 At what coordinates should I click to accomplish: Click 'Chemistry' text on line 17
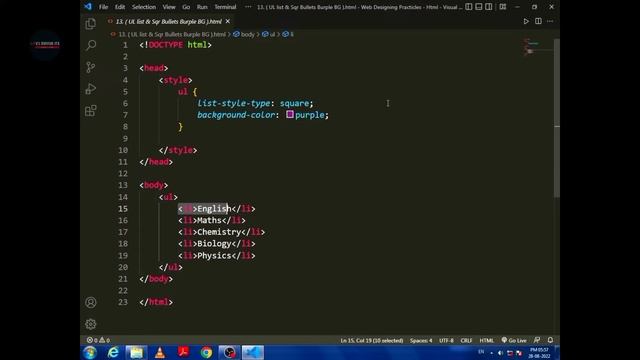(219, 232)
